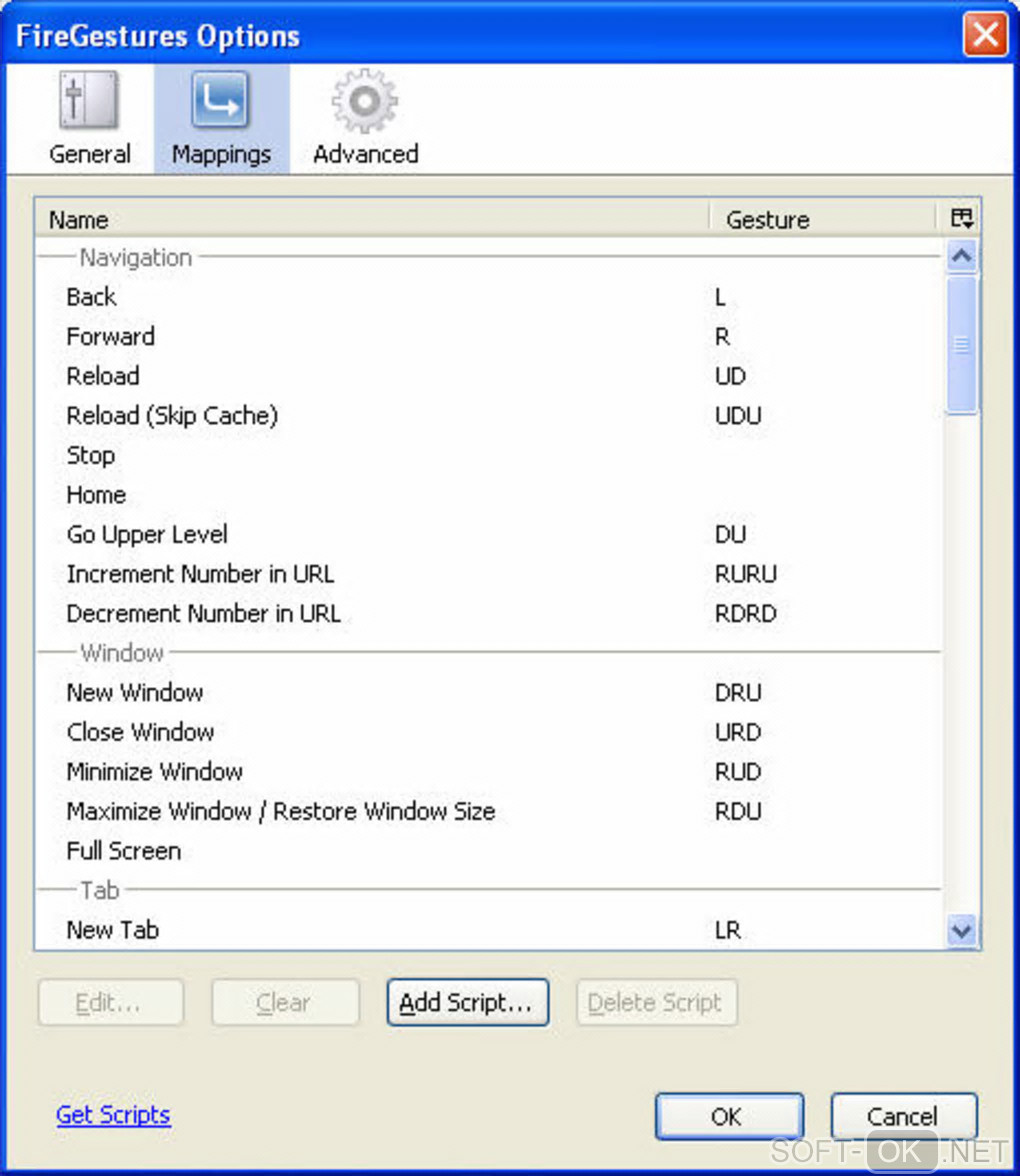
Task: Select the Mappings pane icon
Action: click(221, 118)
